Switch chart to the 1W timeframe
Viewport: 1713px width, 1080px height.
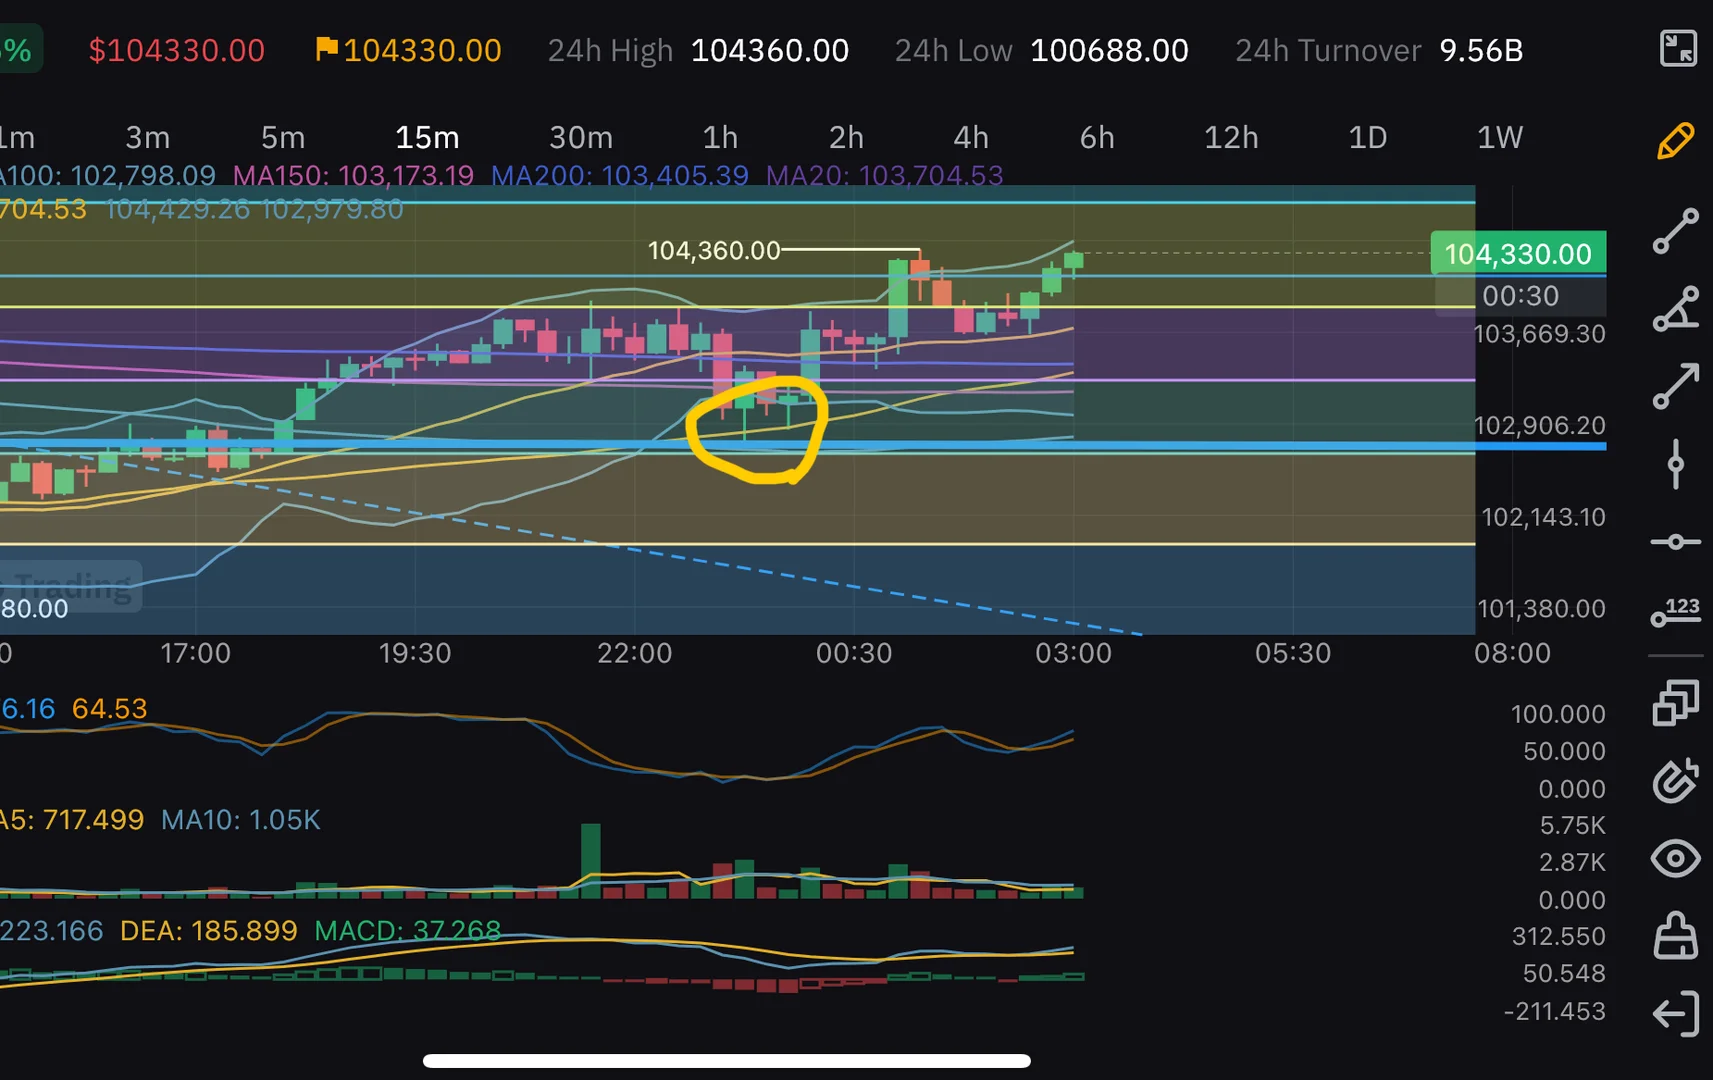[x=1500, y=137]
